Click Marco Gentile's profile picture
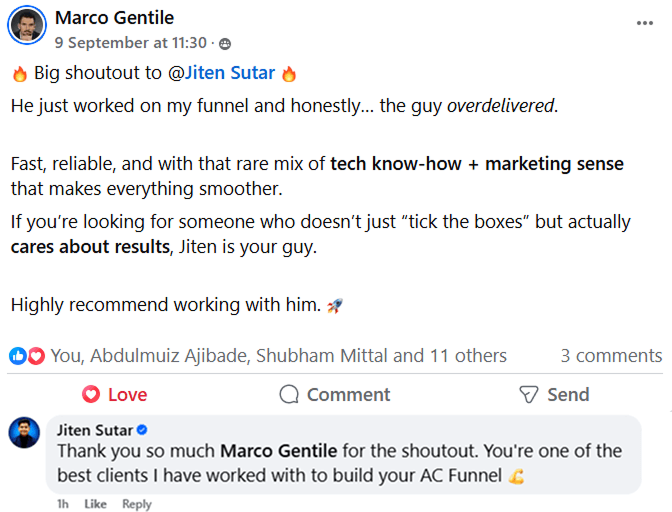The image size is (672, 512). [x=27, y=26]
